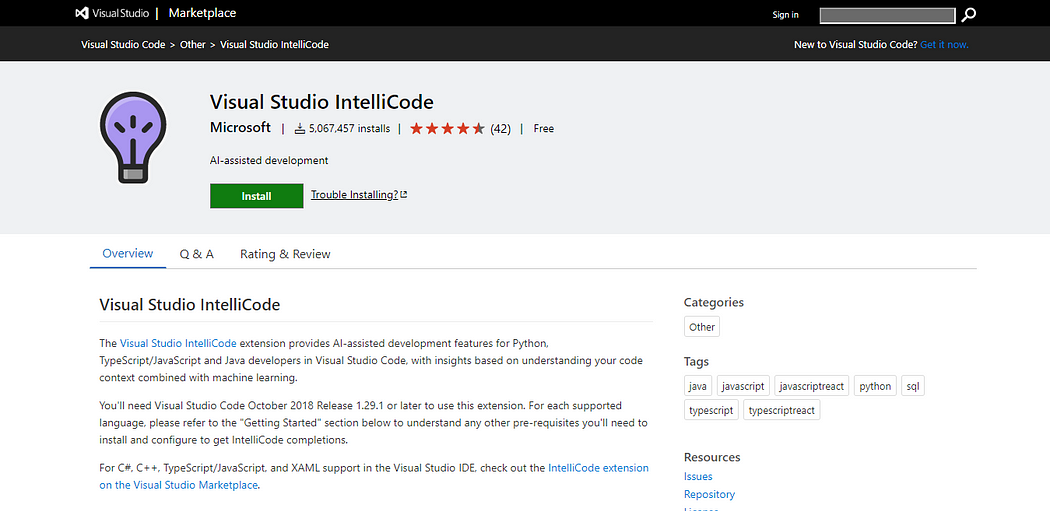Click the typescript tag
The height and width of the screenshot is (511, 1050).
click(712, 410)
